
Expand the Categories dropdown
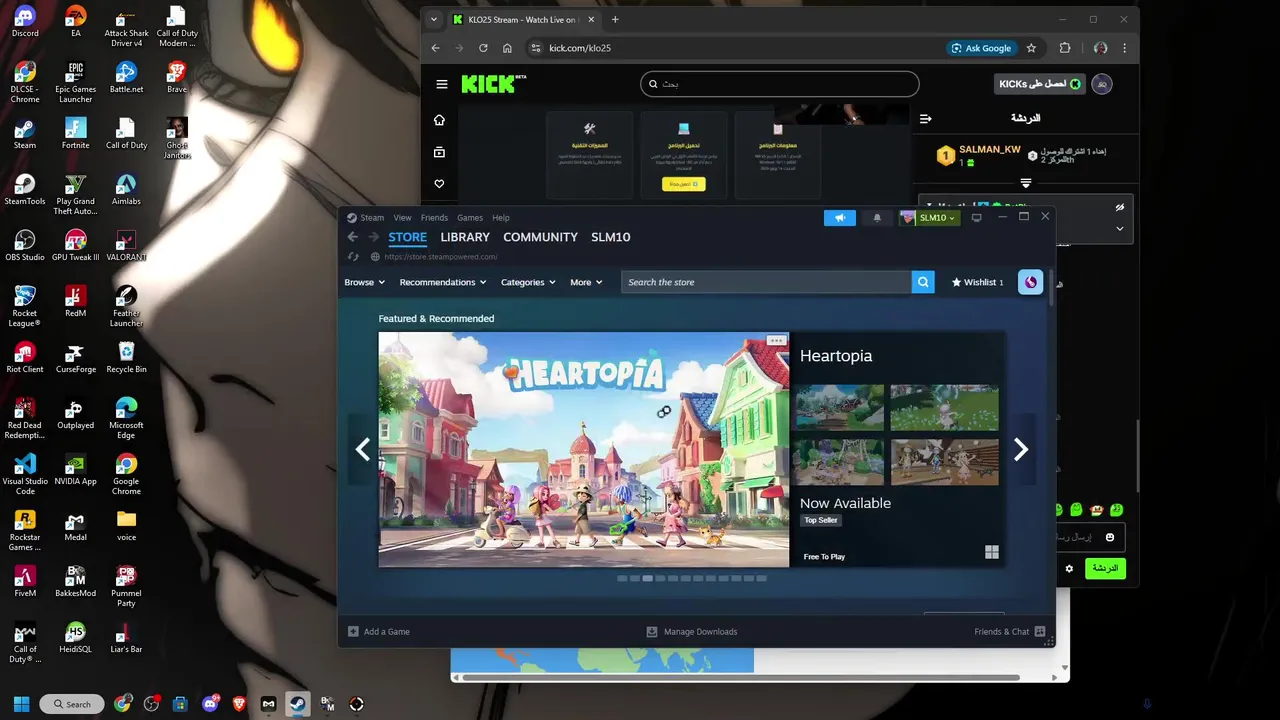[x=528, y=282]
